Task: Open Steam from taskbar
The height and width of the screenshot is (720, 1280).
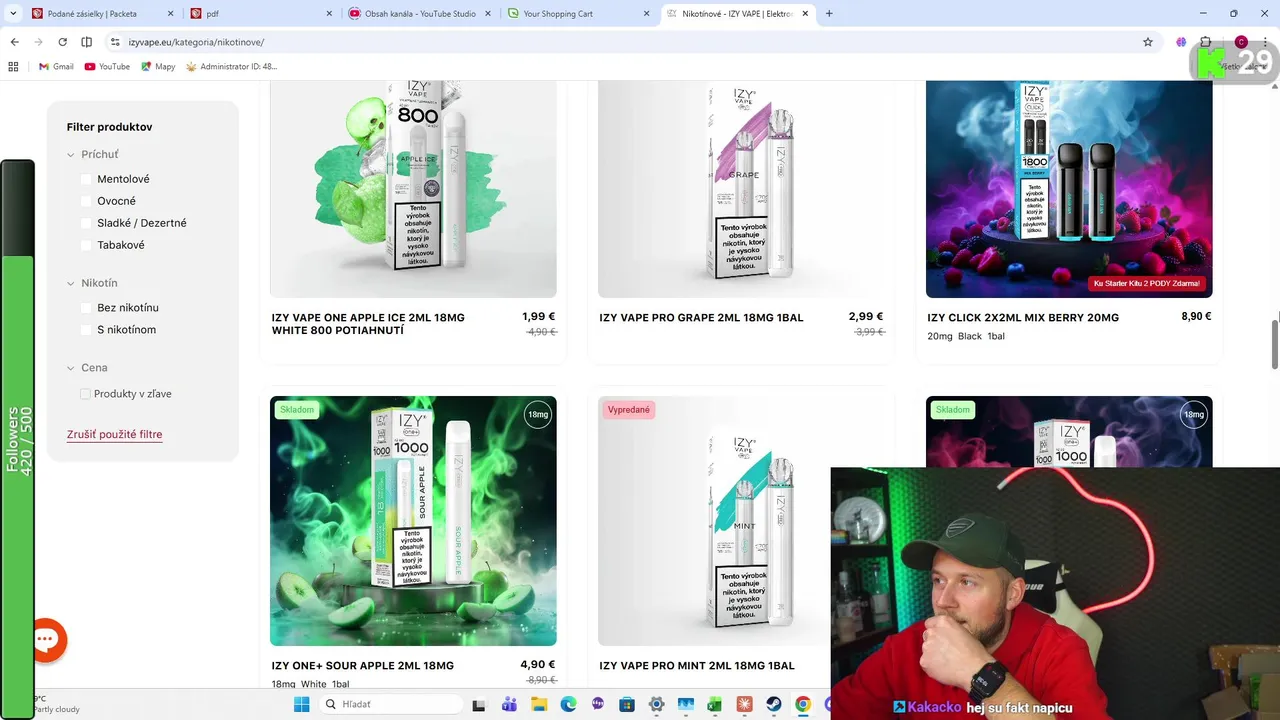Action: pos(773,704)
